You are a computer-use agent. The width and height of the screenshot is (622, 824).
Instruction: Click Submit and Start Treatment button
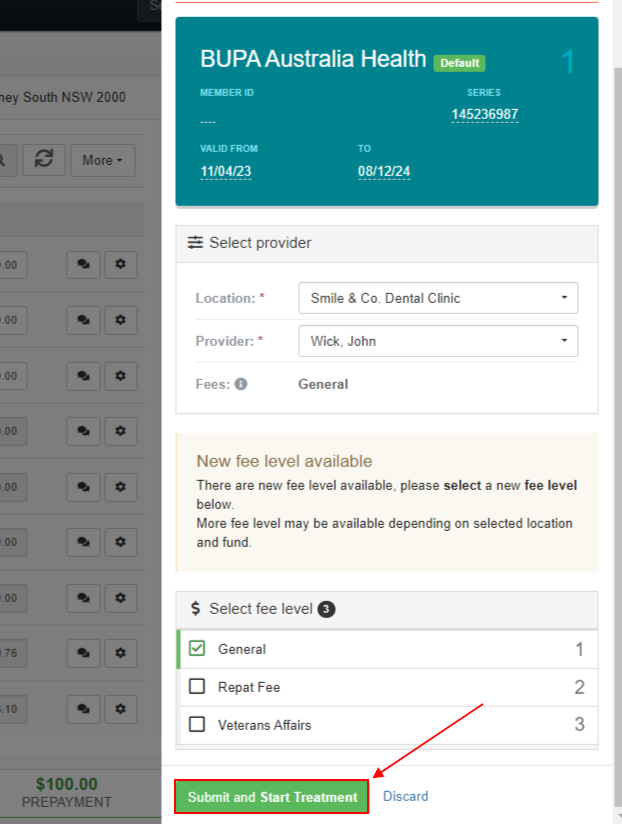click(272, 797)
